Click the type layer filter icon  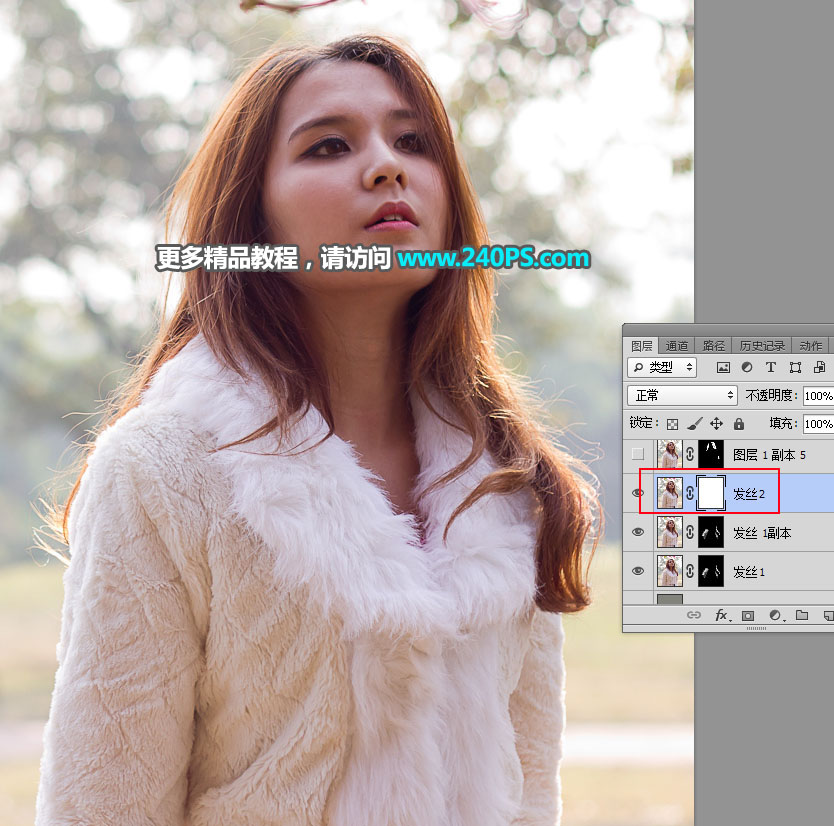click(771, 368)
